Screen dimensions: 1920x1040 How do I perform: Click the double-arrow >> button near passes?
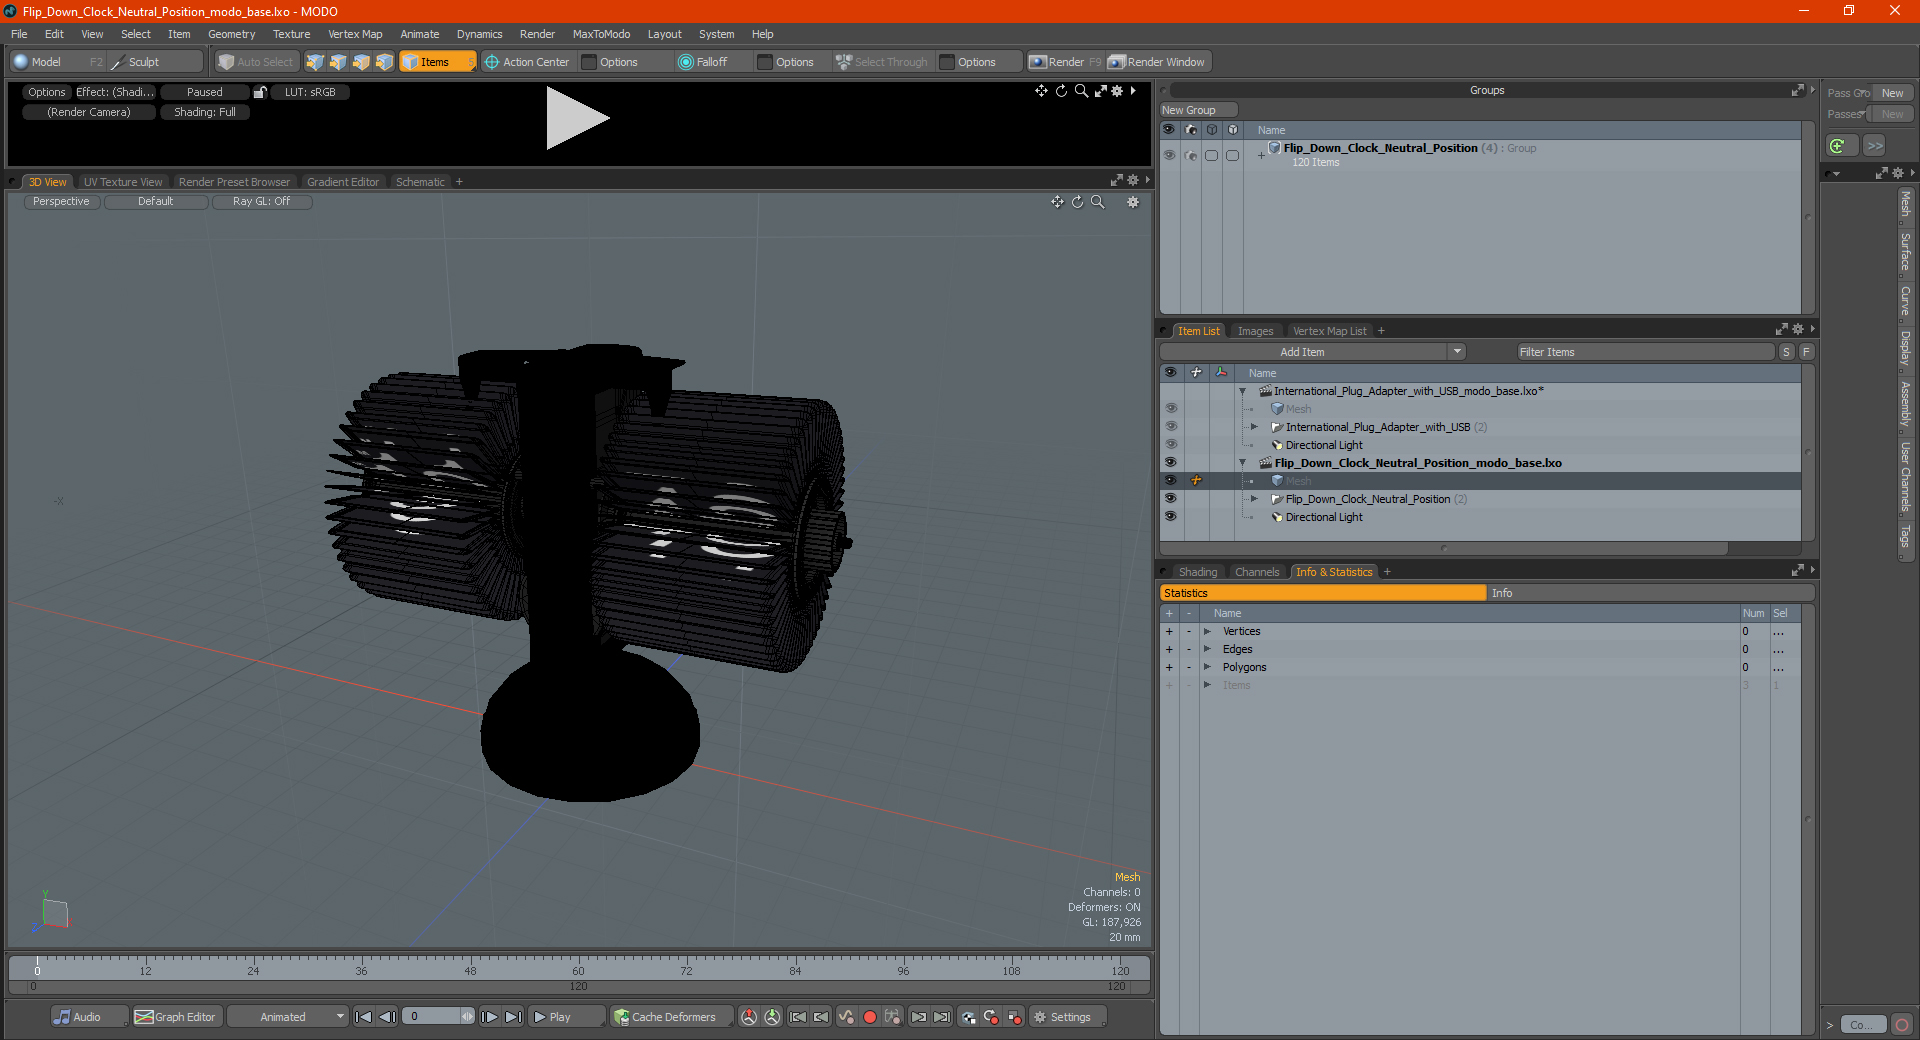tap(1874, 146)
